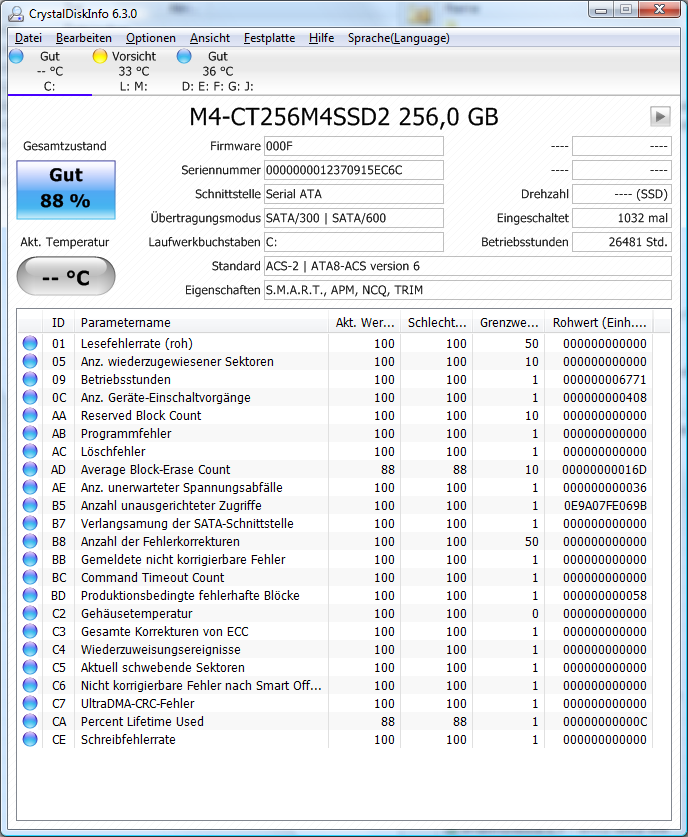Click the Drehzahl field ---- (SSD)

point(622,194)
